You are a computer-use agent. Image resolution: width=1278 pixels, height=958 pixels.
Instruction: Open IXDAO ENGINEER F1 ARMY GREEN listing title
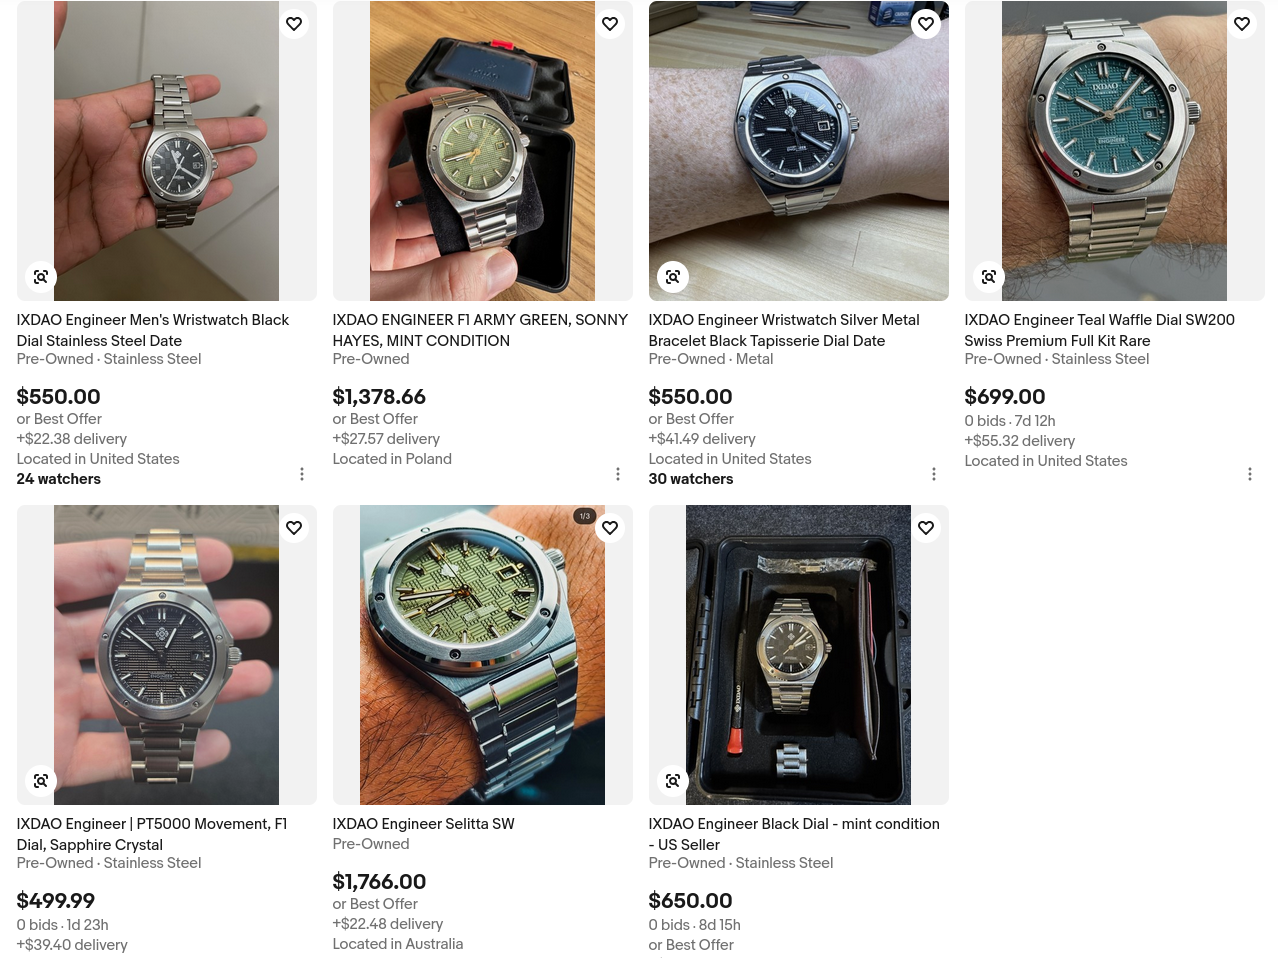pyautogui.click(x=480, y=330)
